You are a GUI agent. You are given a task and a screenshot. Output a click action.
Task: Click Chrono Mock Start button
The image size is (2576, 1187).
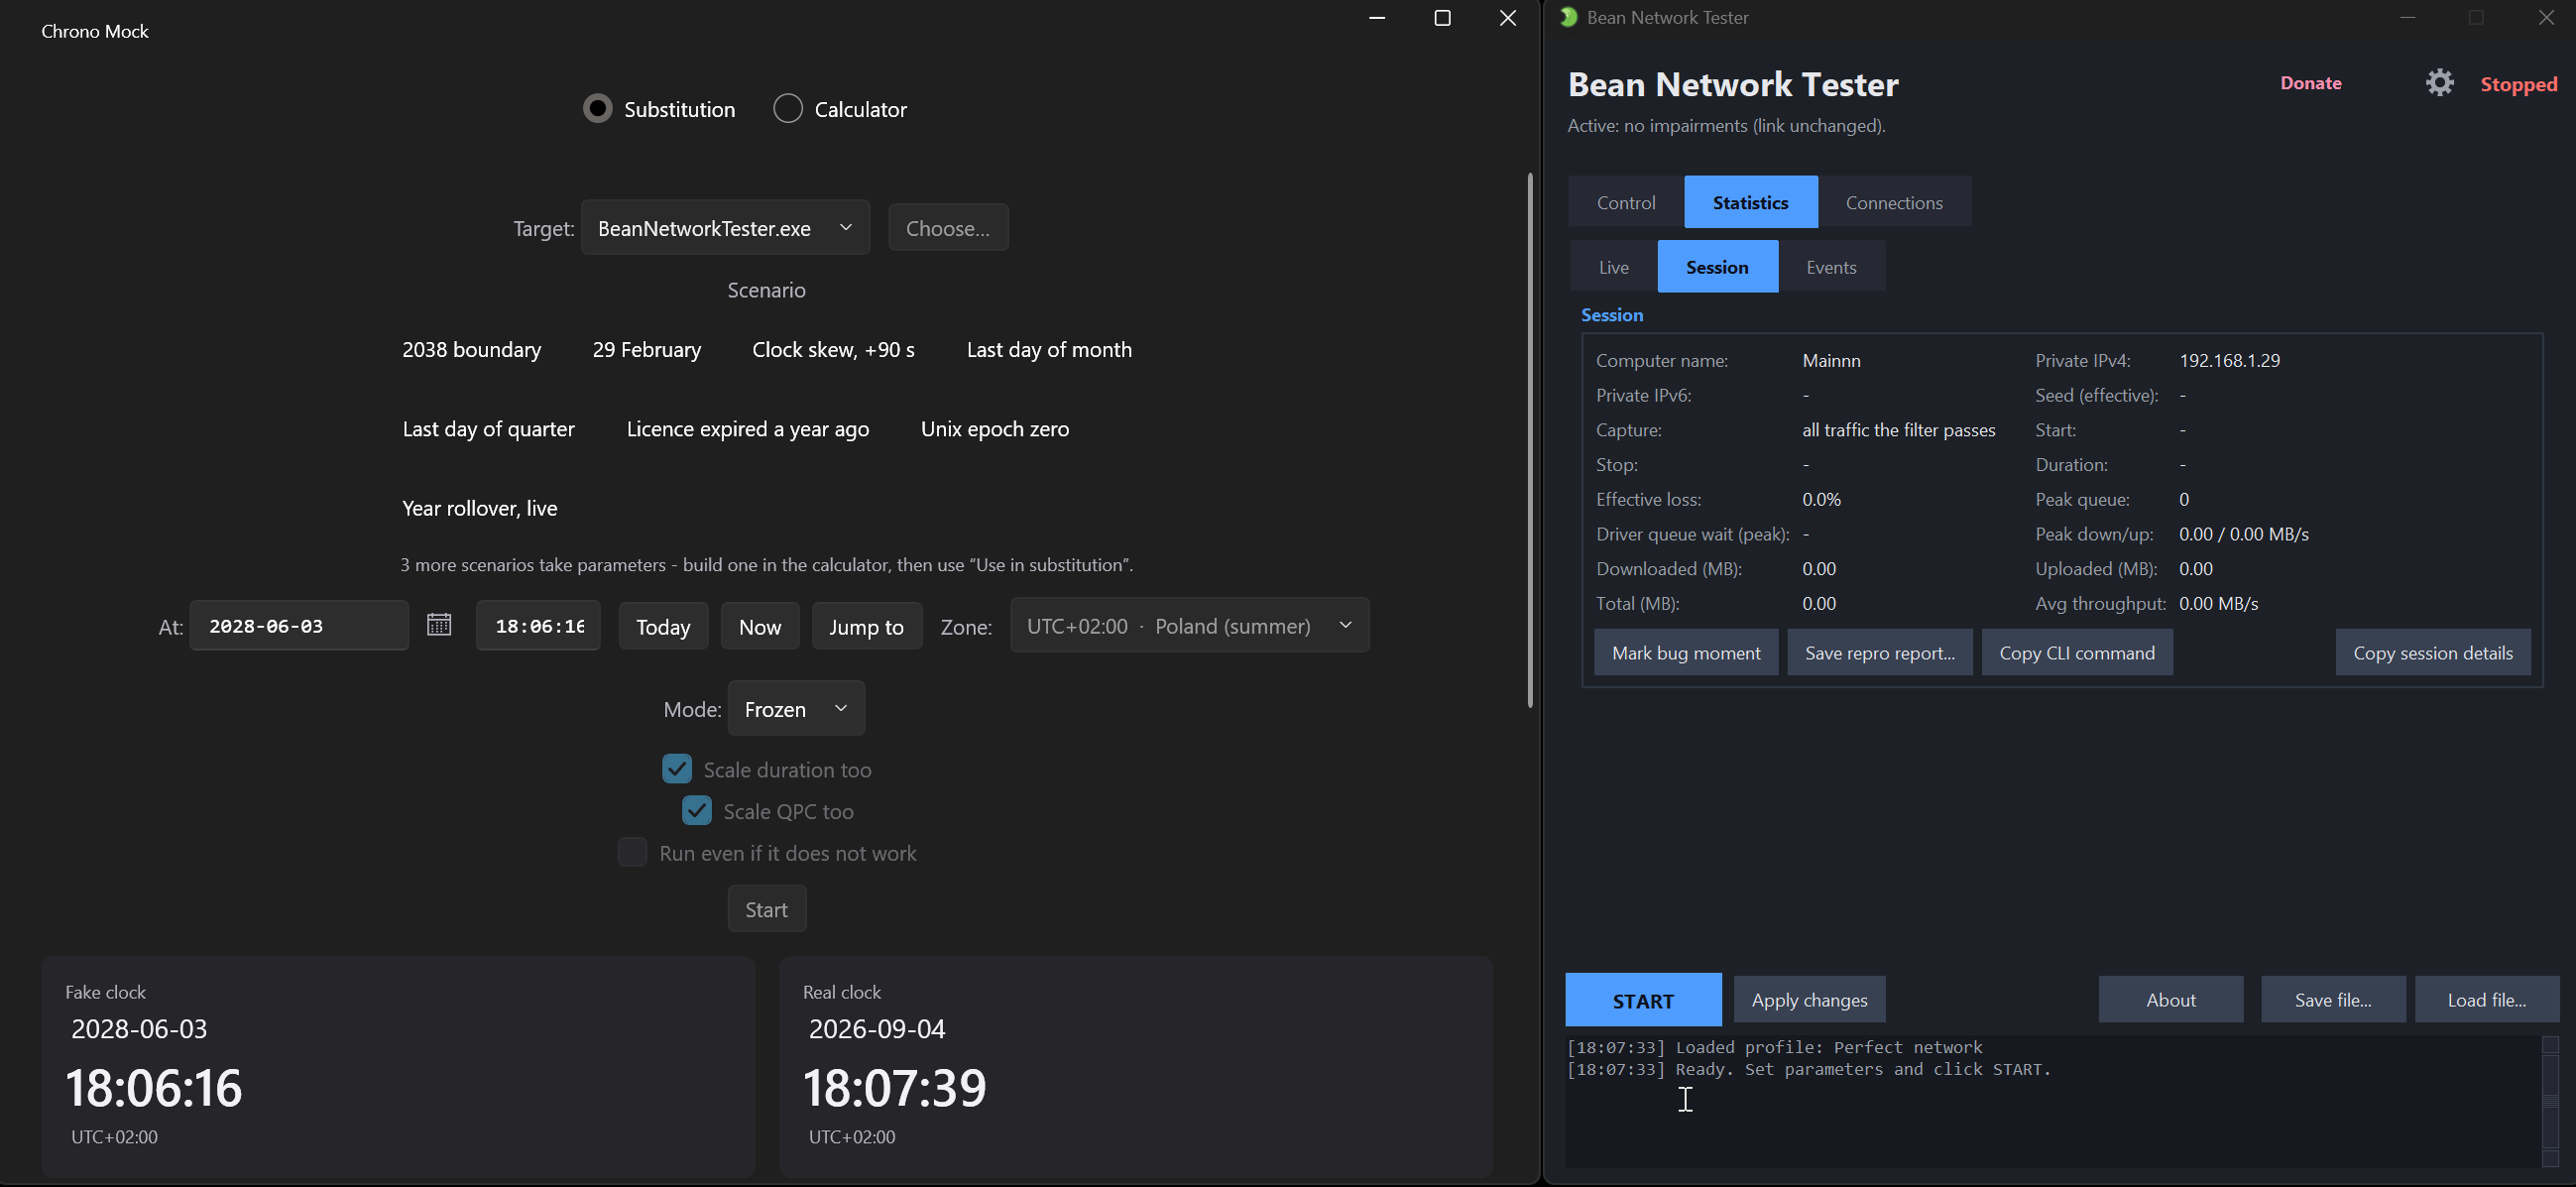coord(767,909)
